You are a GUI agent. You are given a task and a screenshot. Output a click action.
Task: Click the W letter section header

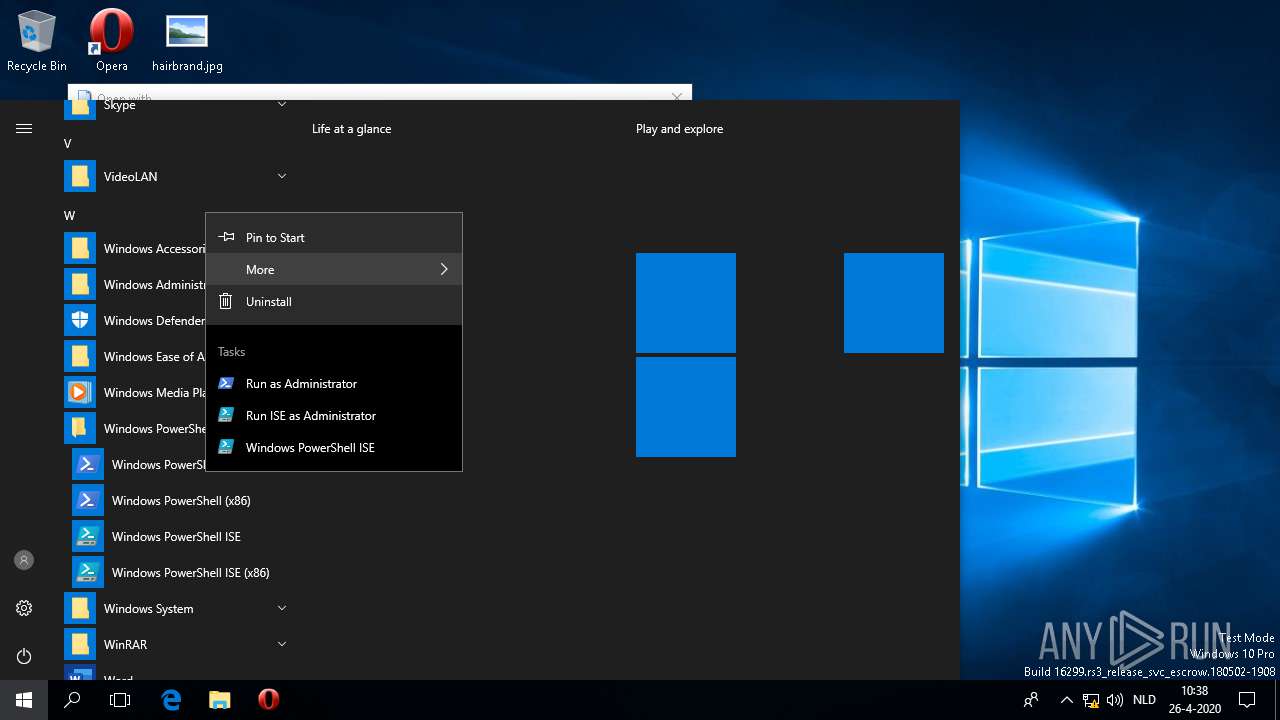pos(69,216)
